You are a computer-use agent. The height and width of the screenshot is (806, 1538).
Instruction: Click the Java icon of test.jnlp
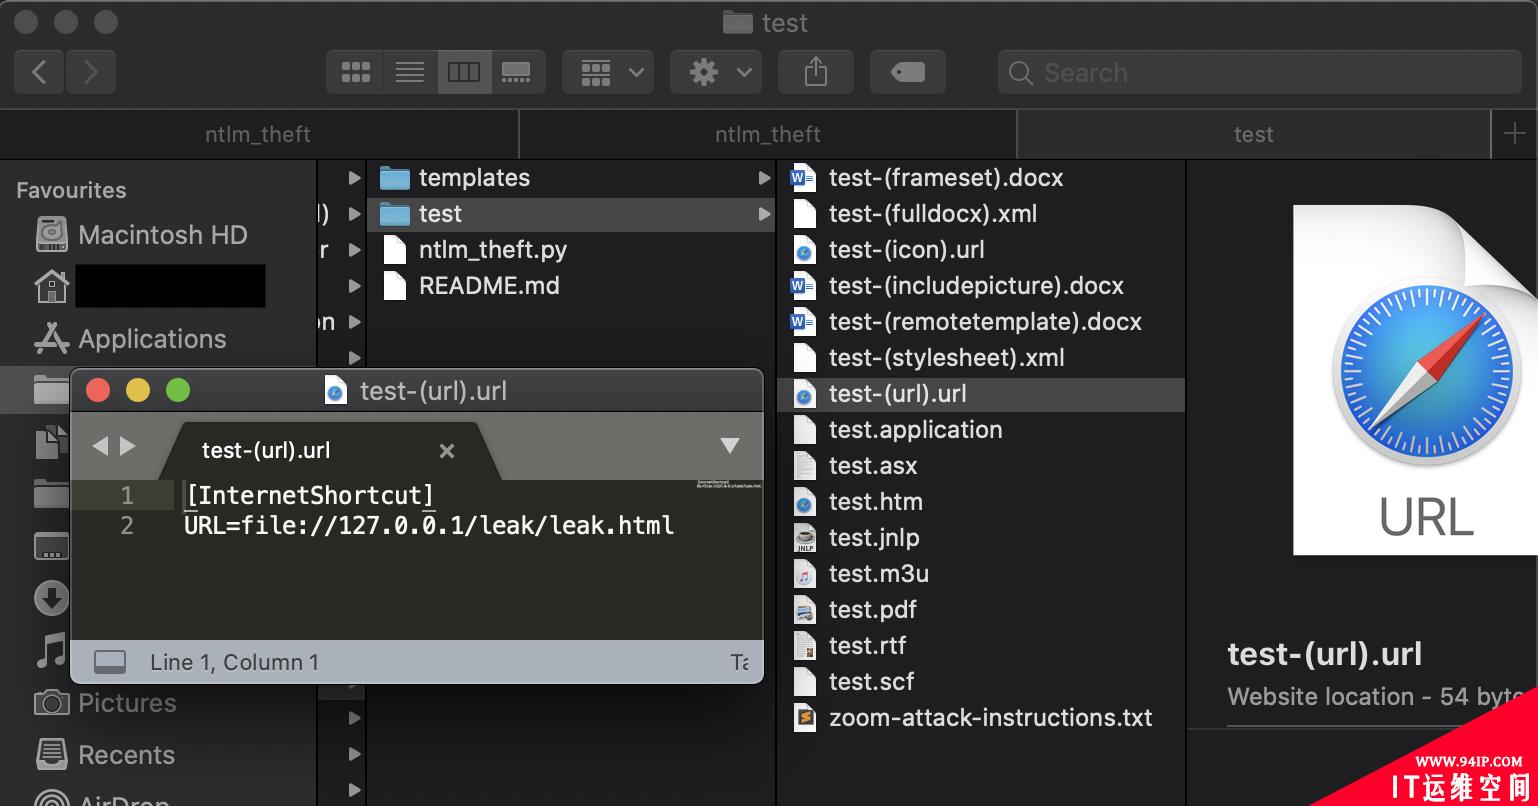click(x=804, y=538)
